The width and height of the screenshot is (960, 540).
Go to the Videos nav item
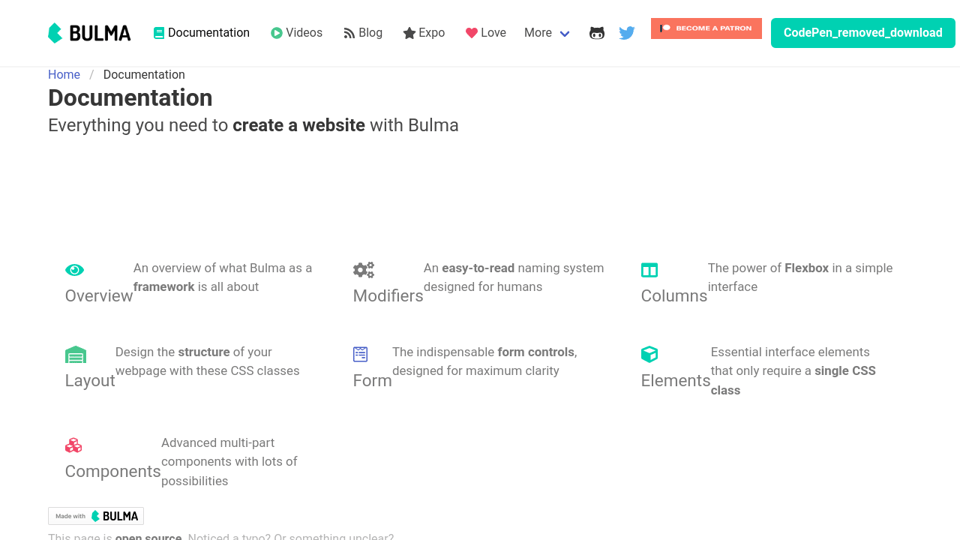[296, 33]
